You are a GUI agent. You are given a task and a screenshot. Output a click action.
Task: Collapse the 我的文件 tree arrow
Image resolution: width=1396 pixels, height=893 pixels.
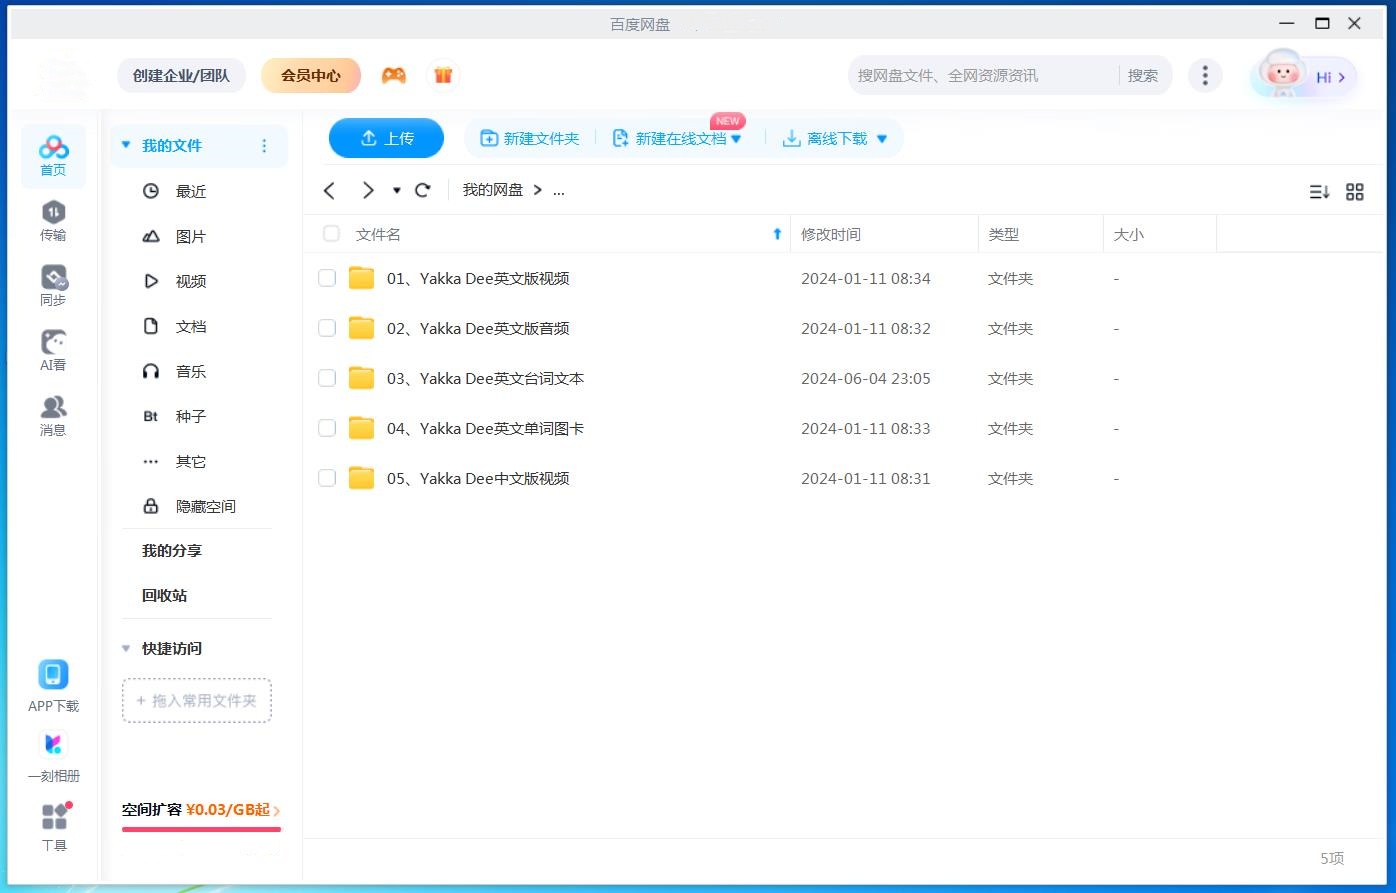126,146
